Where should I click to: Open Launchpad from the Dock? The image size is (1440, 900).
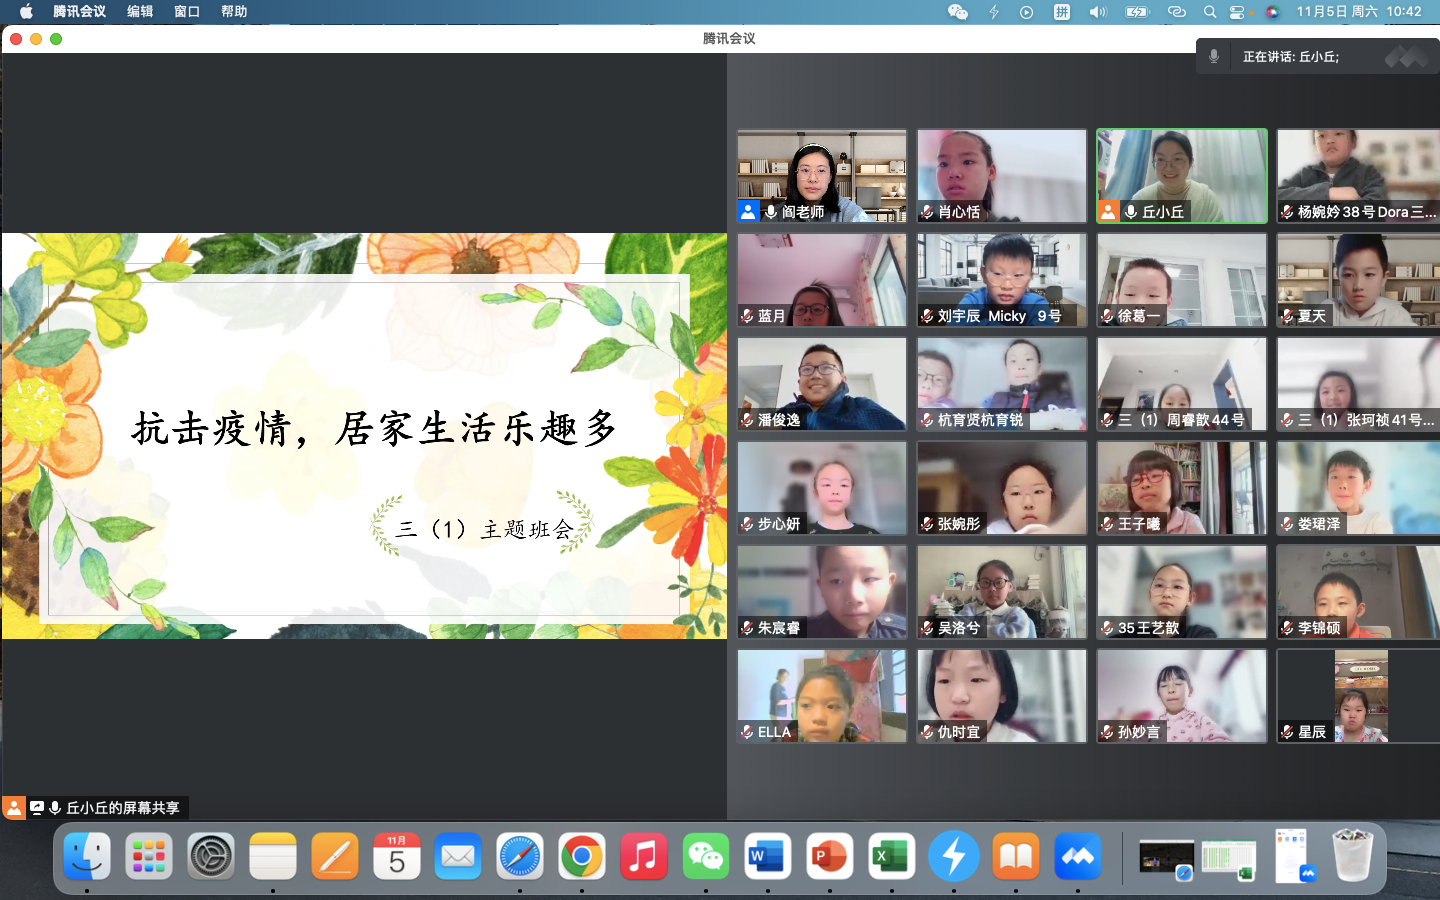[149, 857]
